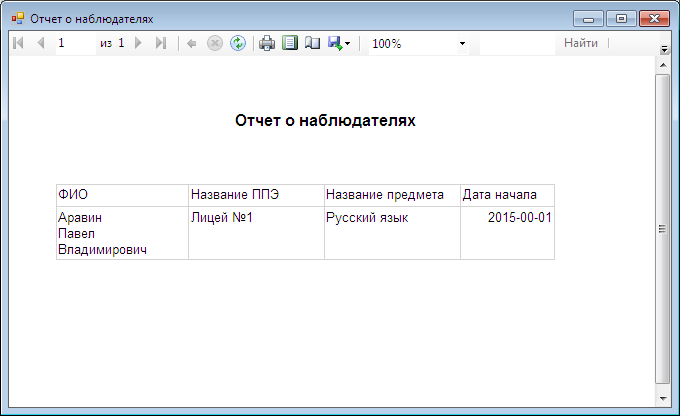The width and height of the screenshot is (680, 416).
Task: Click the cell Аравин Павел Владимирович
Action: 122,233
